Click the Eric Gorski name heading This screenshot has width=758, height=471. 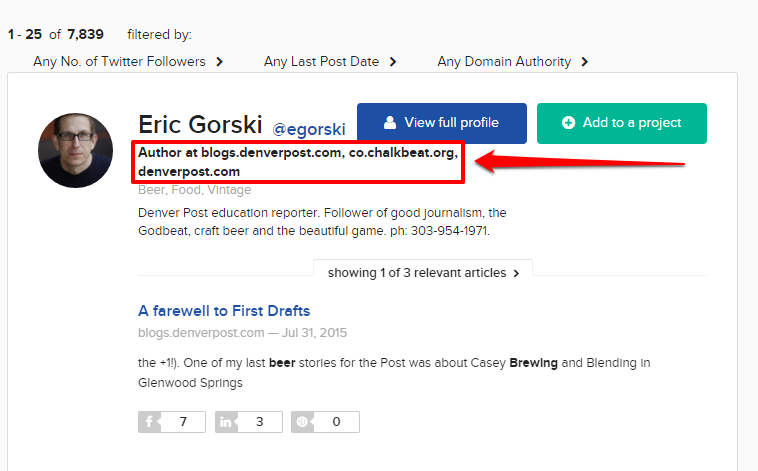tap(200, 124)
